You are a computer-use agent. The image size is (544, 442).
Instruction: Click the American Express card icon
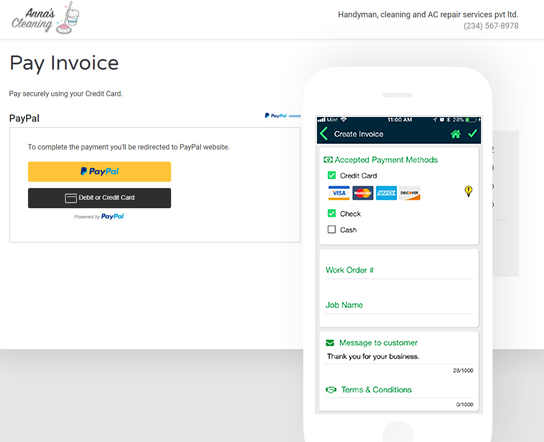pos(386,193)
